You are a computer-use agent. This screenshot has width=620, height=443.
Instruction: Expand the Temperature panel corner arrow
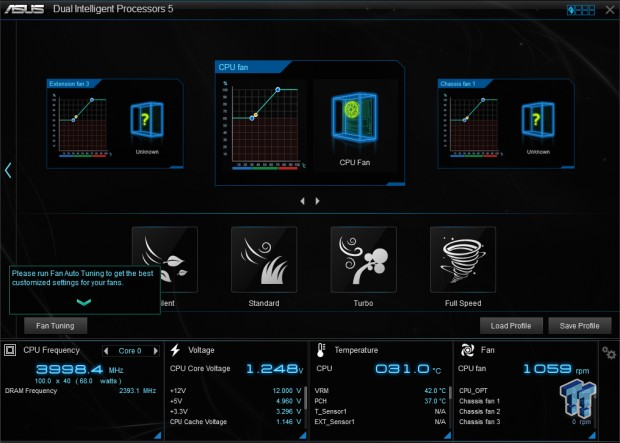pos(448,435)
